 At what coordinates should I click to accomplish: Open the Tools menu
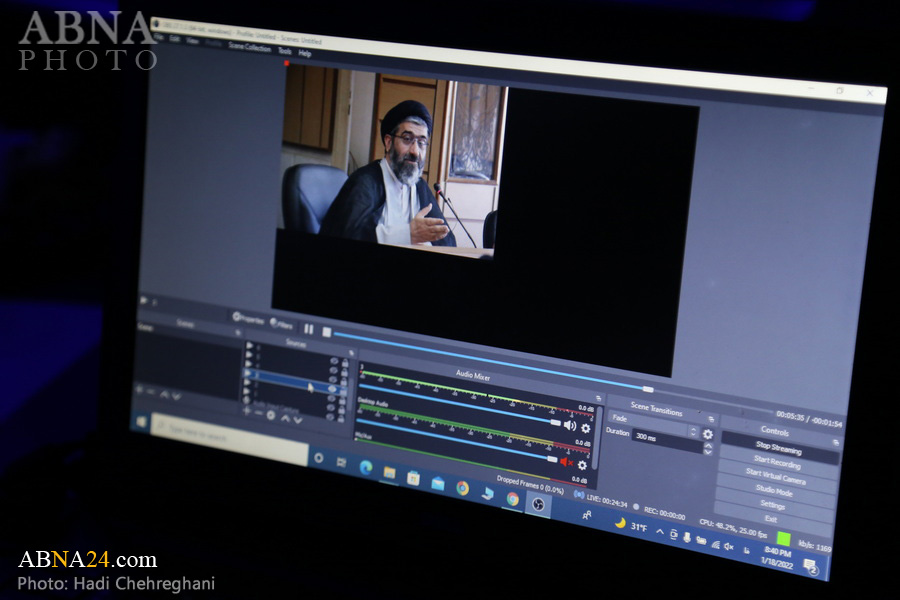284,50
